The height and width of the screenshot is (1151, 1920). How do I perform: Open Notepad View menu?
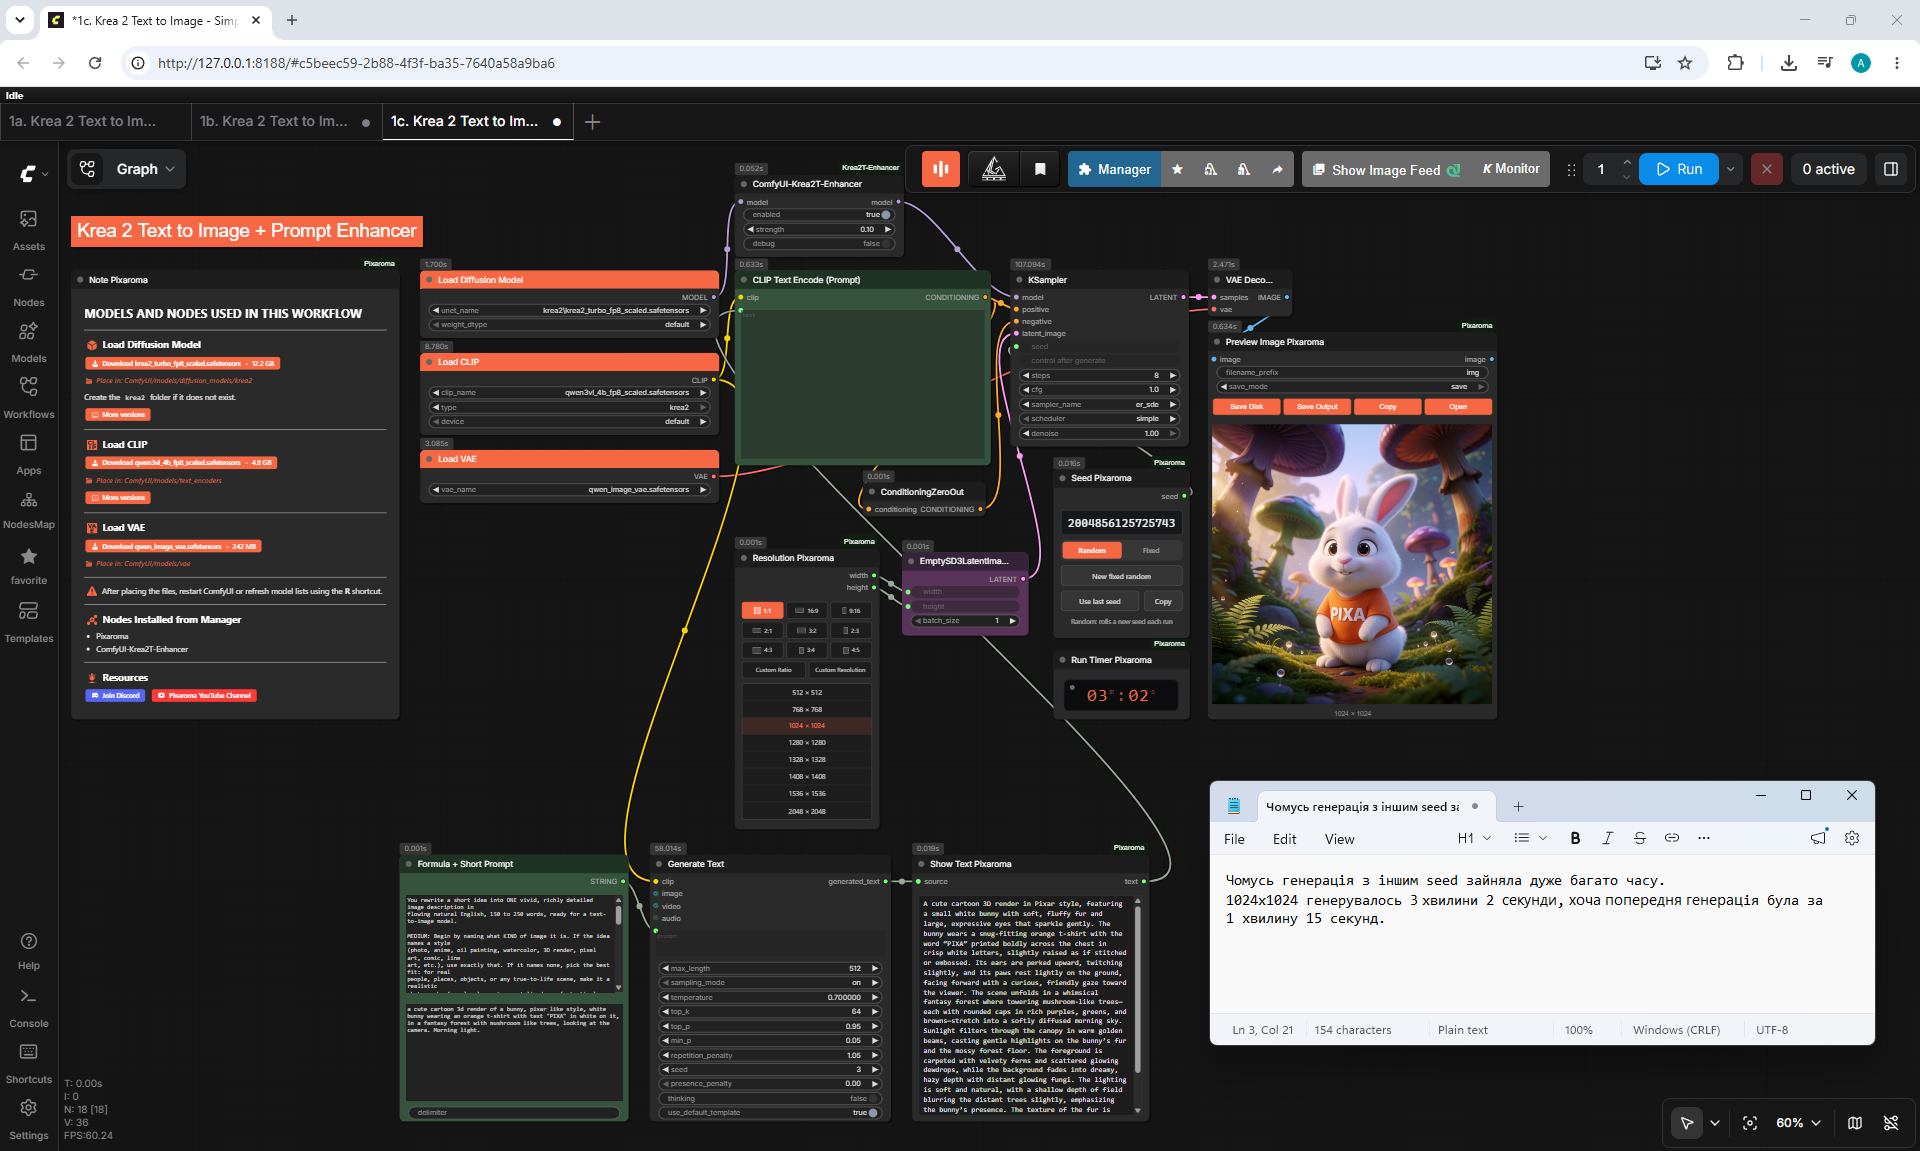(1339, 839)
